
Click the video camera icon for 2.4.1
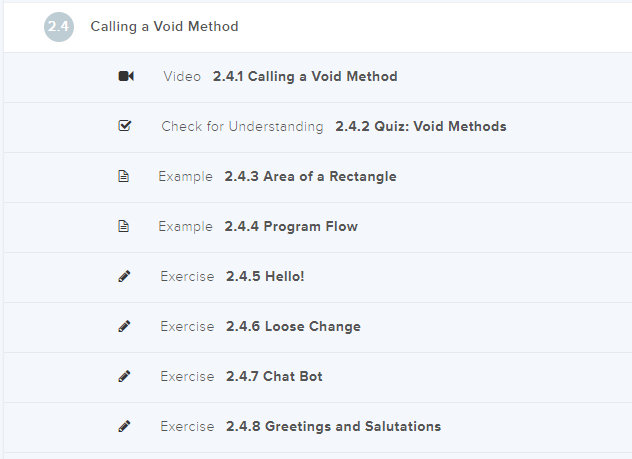pyautogui.click(x=125, y=77)
